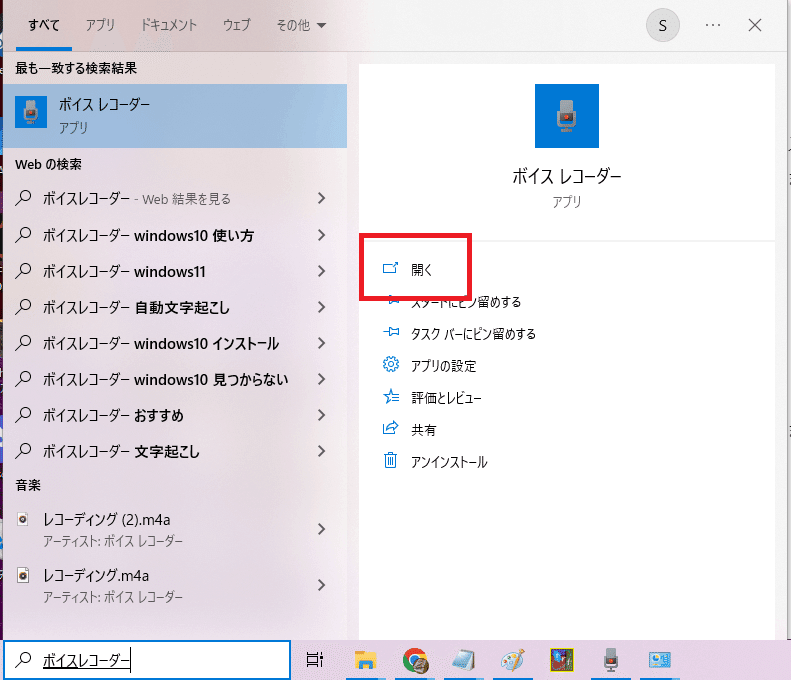Expand arrow for ボイスレコーダー 文字起こし suggestion

click(x=321, y=451)
